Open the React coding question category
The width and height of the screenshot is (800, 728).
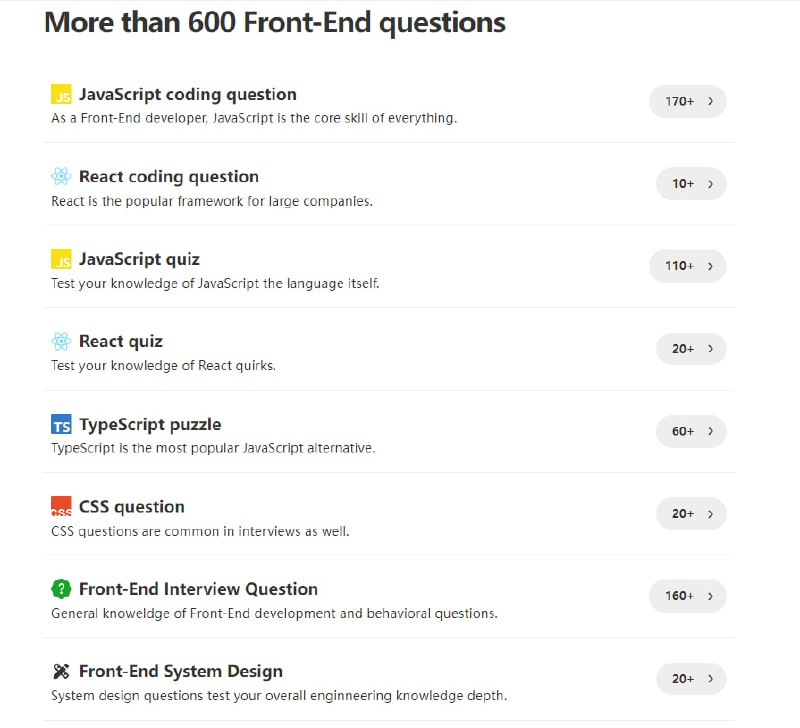[167, 176]
